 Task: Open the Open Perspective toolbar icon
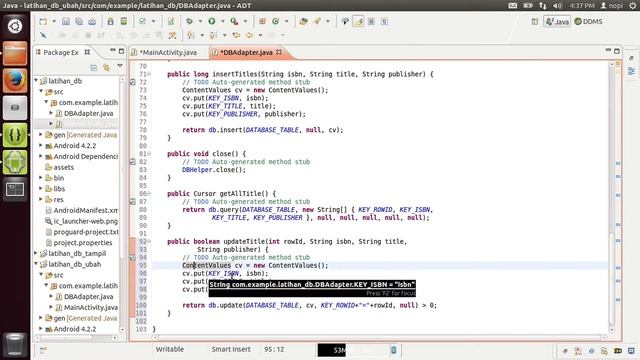pyautogui.click(x=535, y=21)
